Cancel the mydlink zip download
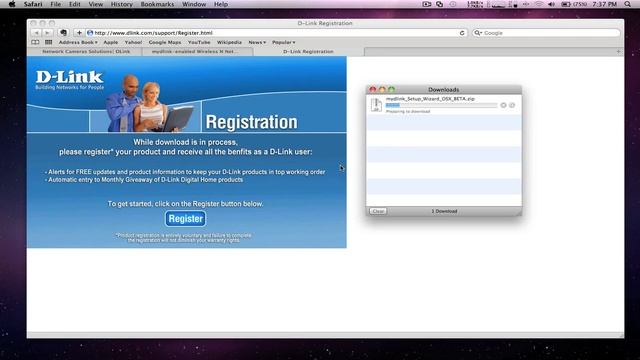640x360 pixels. click(503, 105)
